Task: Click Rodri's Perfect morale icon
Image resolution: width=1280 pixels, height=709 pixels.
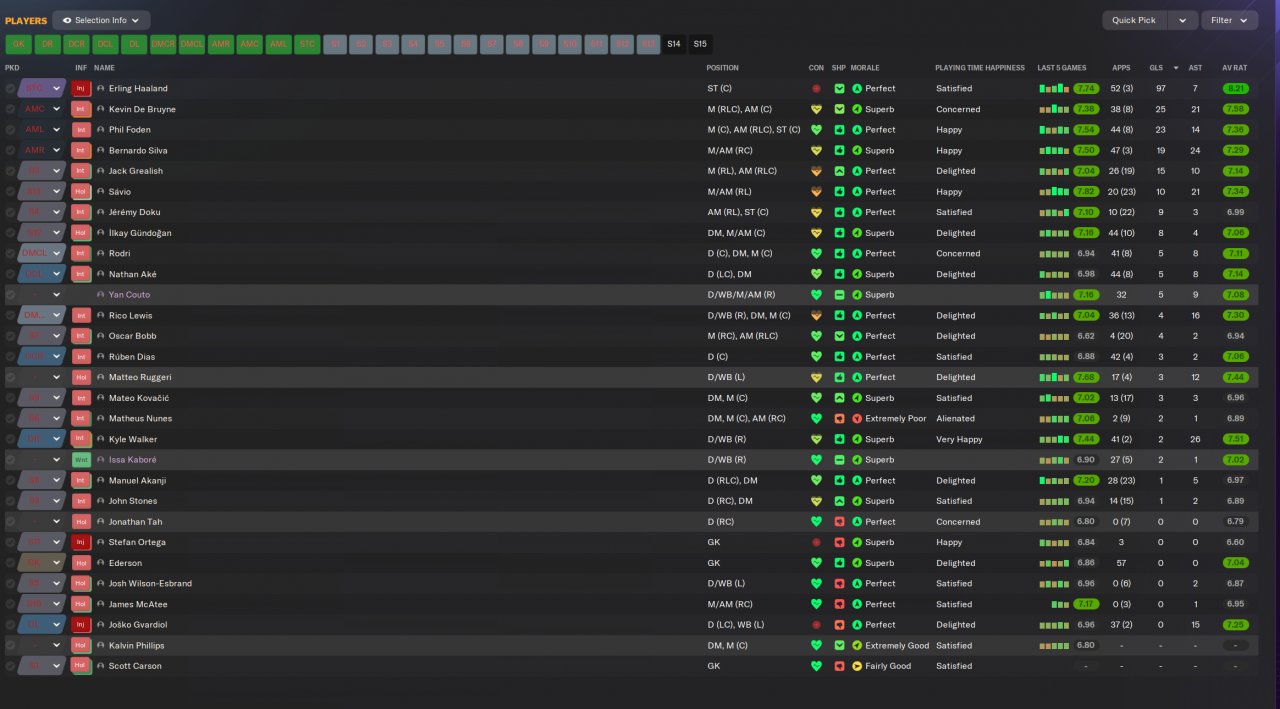Action: pos(857,254)
